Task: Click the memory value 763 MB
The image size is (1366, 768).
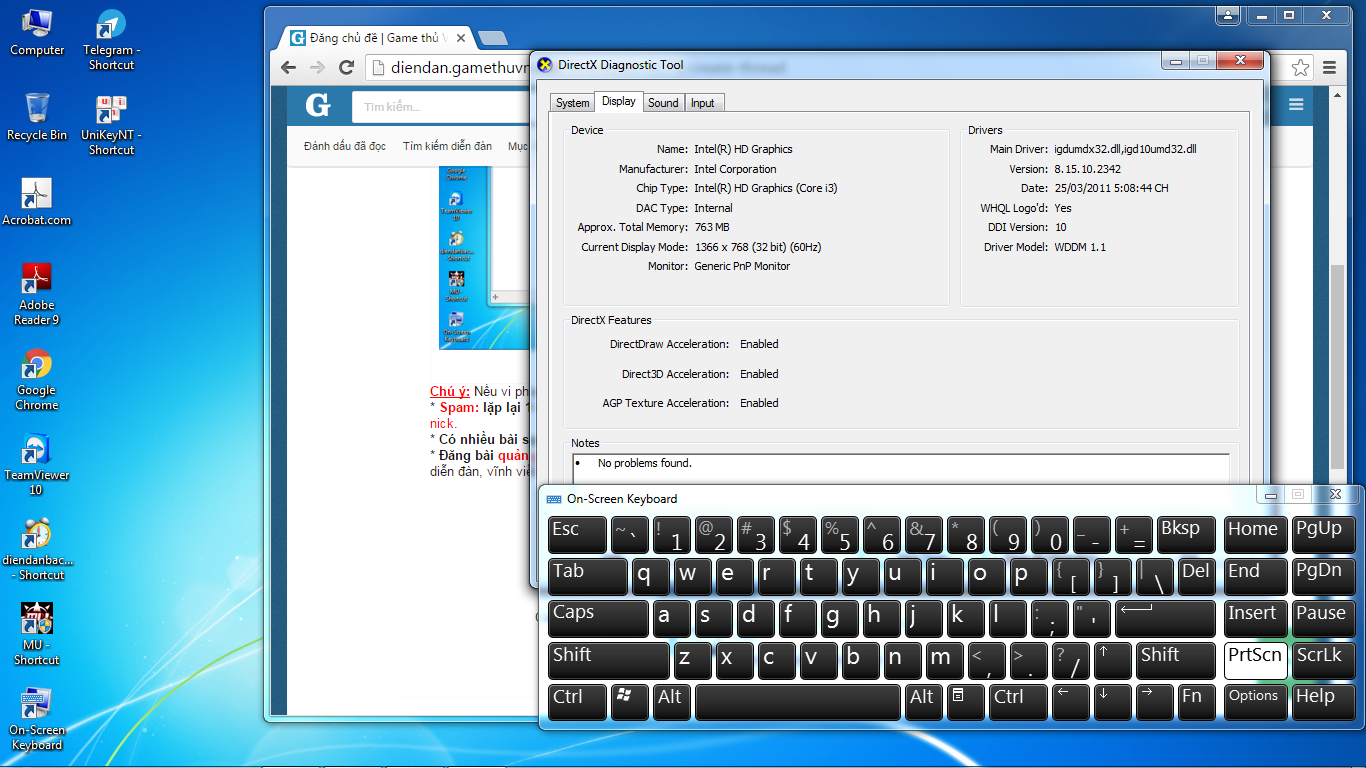Action: tap(712, 227)
